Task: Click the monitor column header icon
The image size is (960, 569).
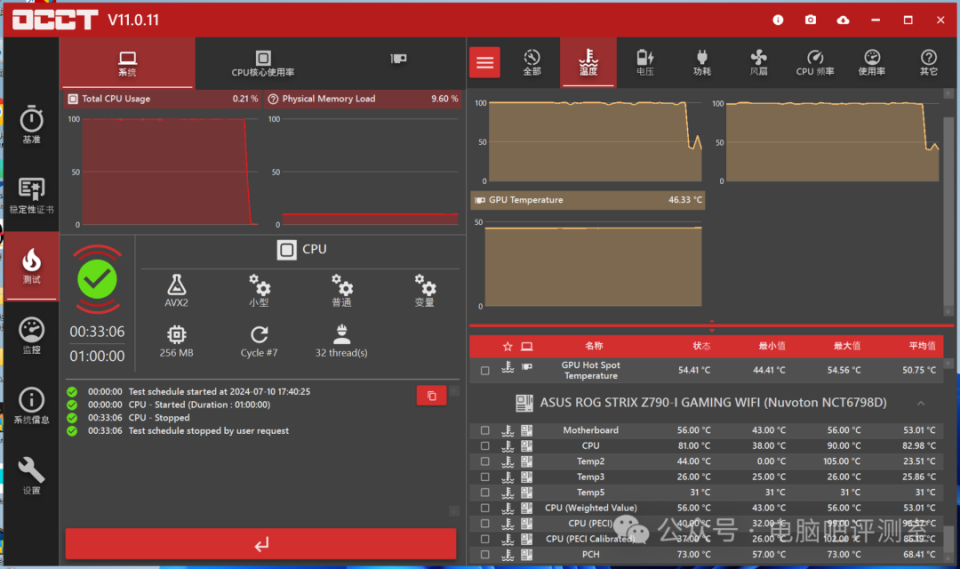Action: click(527, 347)
